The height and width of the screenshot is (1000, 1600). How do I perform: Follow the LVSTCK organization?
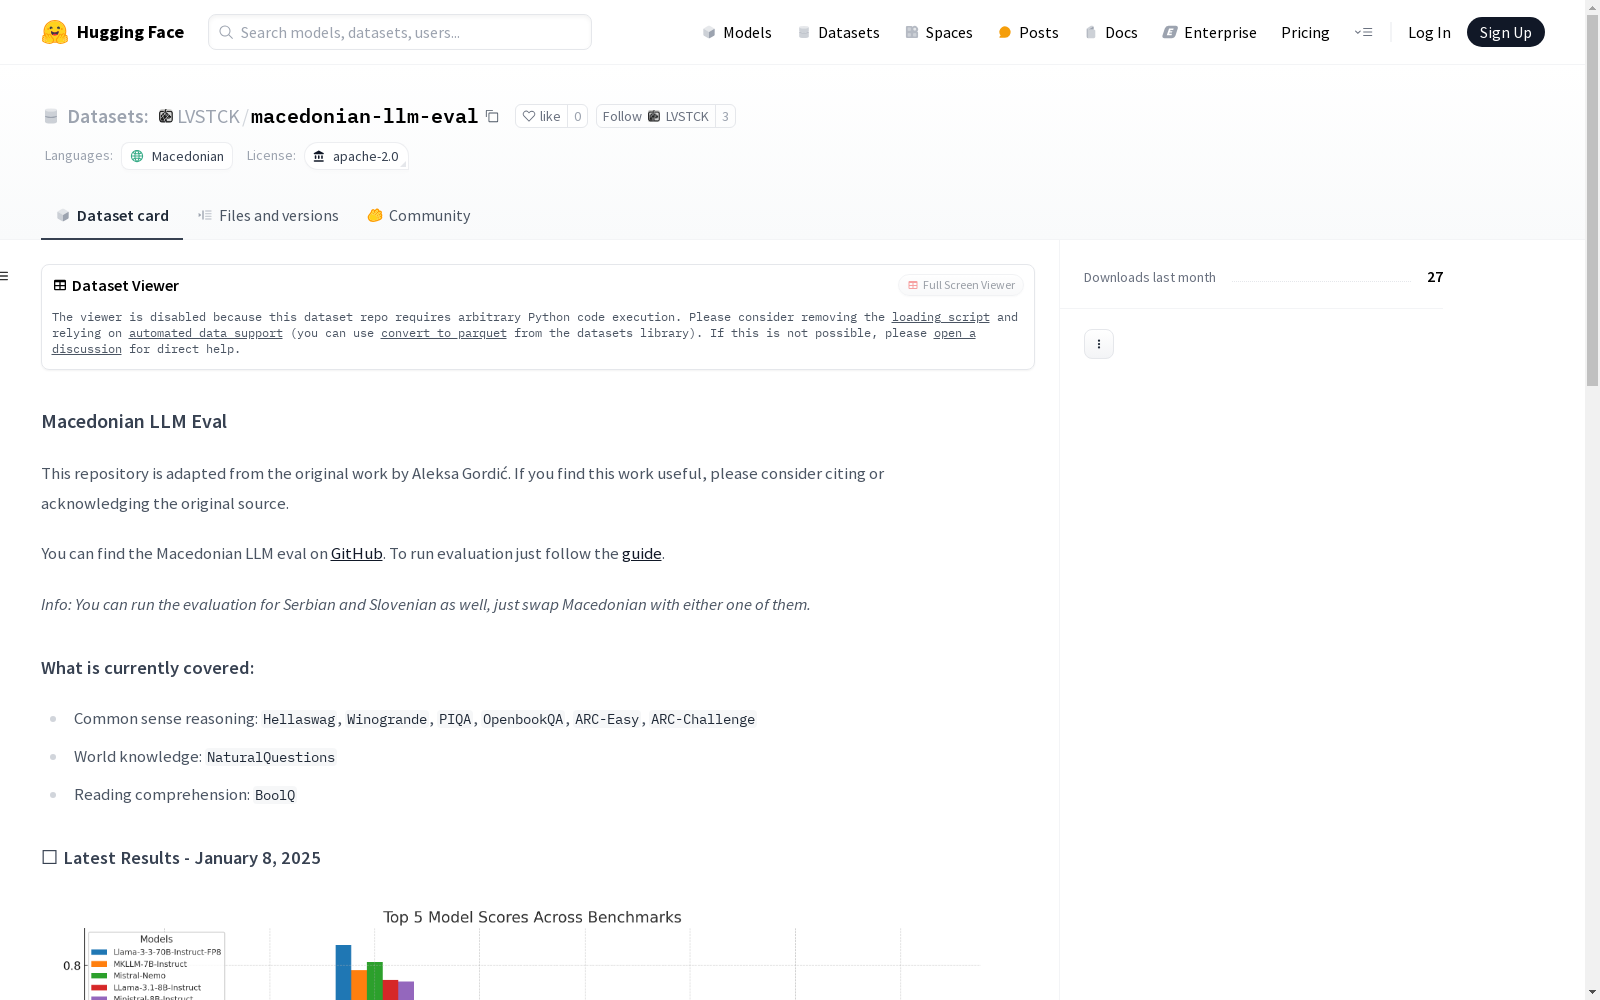pos(656,116)
